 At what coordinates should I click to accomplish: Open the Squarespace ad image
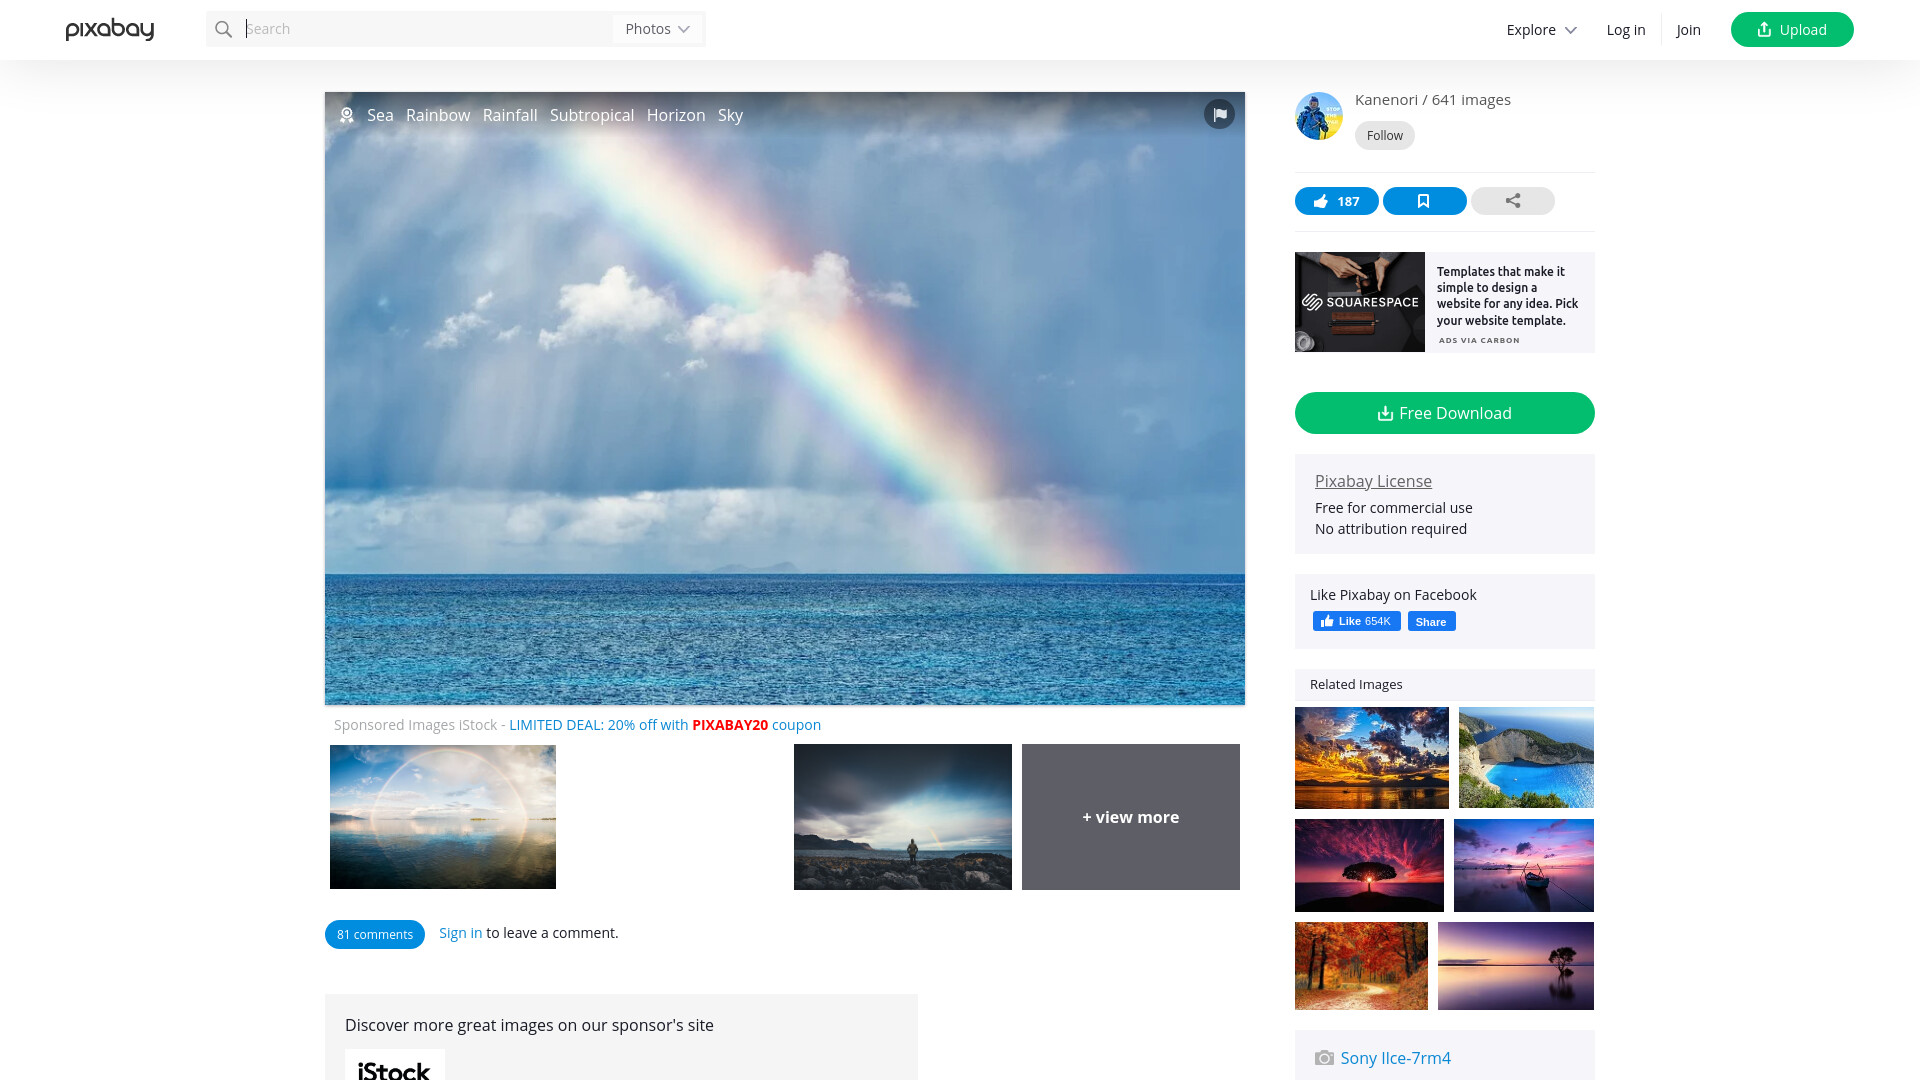(1360, 302)
